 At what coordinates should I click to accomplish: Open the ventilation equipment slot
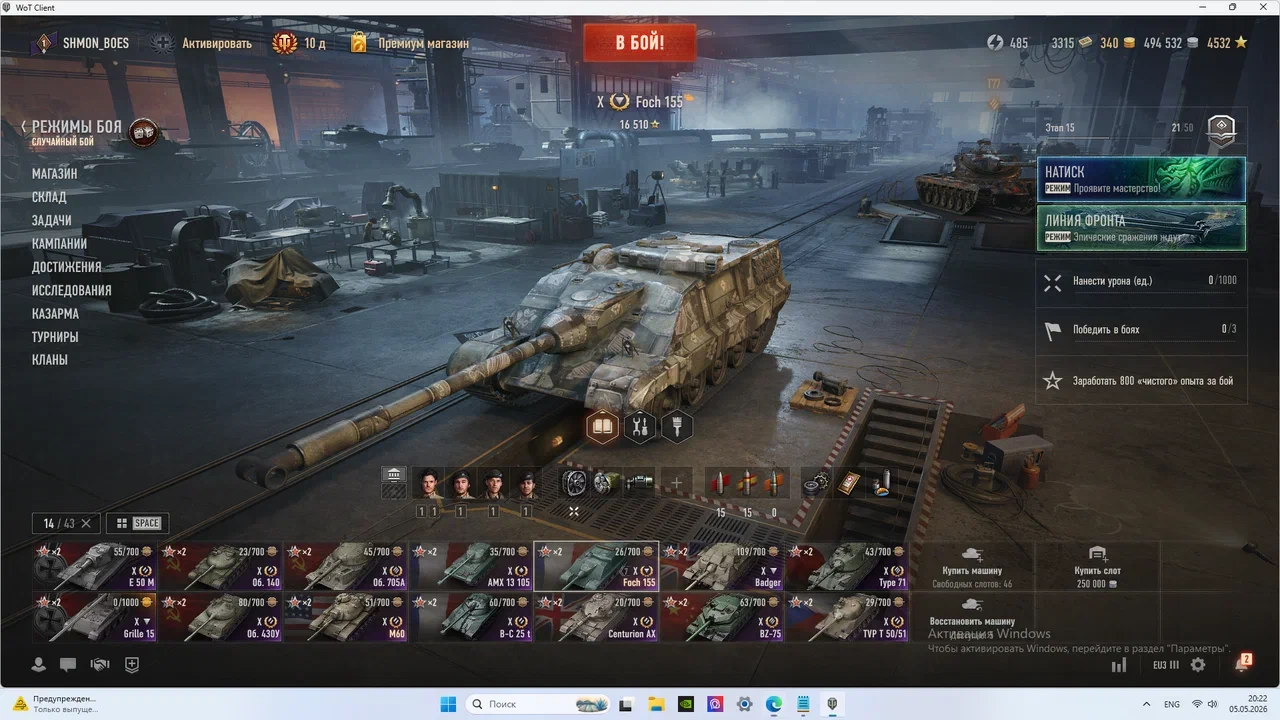pos(574,483)
